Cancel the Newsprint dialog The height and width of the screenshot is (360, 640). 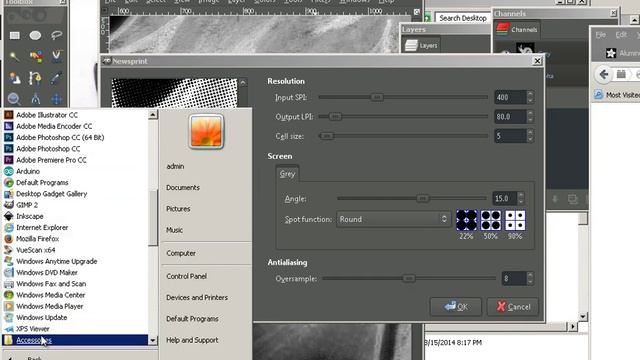click(513, 307)
